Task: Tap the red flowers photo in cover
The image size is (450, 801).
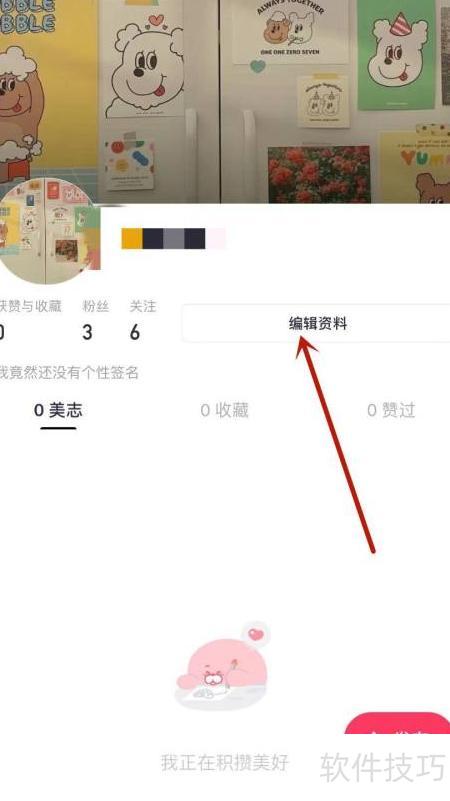Action: click(319, 175)
